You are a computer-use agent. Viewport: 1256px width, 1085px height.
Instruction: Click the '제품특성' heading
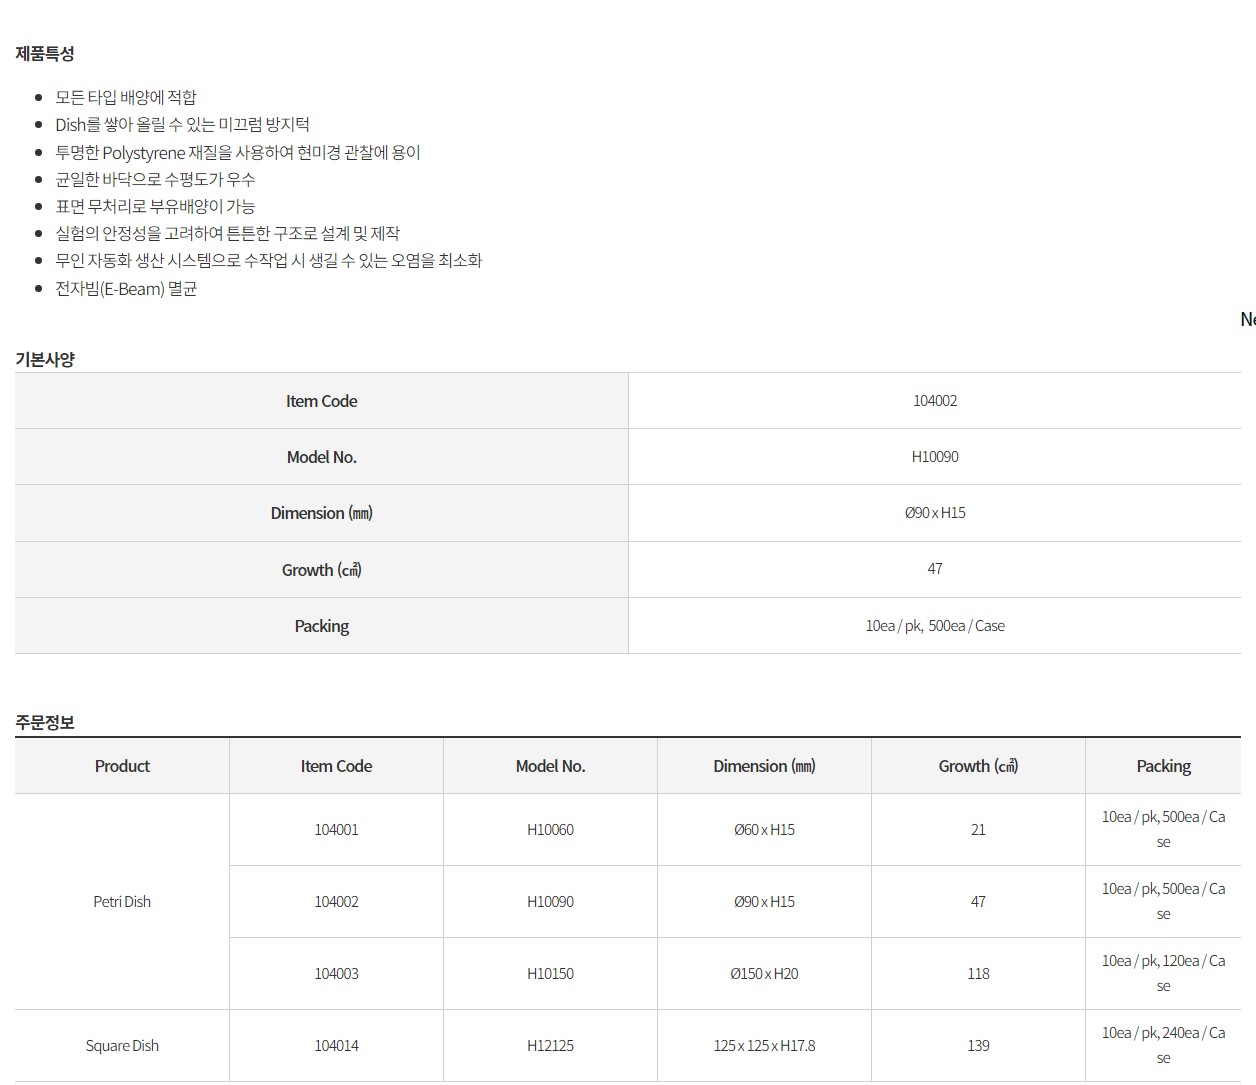tap(45, 53)
